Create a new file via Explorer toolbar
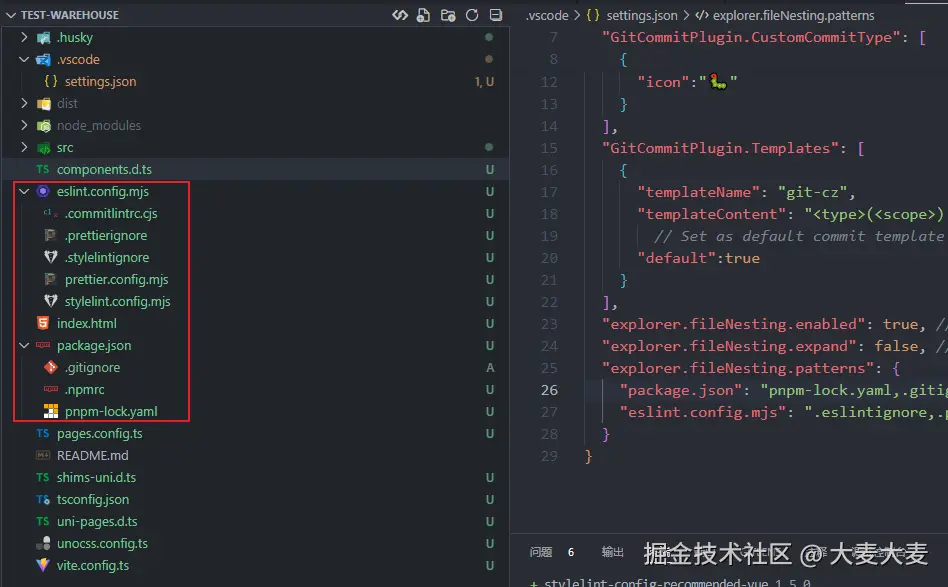 (x=424, y=15)
